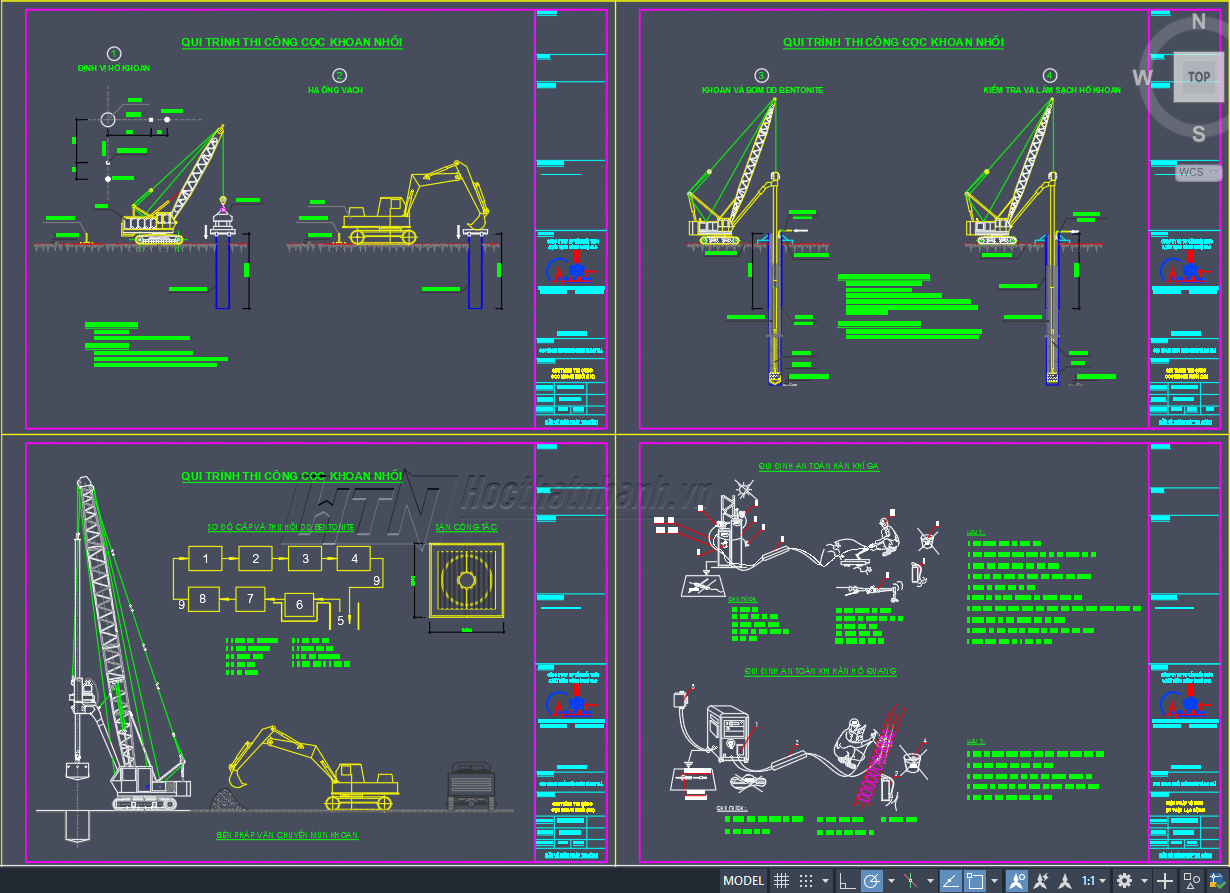The width and height of the screenshot is (1230, 893).
Task: Toggle object snap tracking
Action: point(950,881)
